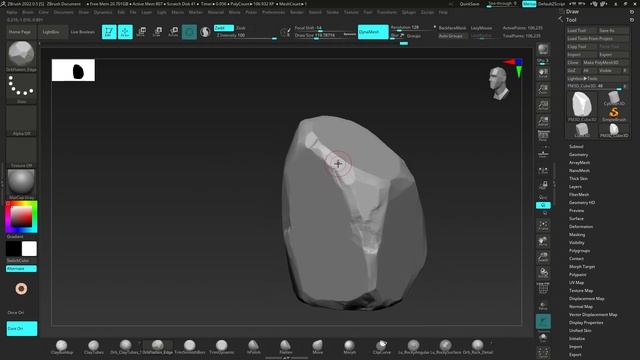This screenshot has height=360, width=640.
Task: Click the Draw Size slider
Action: (325, 36)
